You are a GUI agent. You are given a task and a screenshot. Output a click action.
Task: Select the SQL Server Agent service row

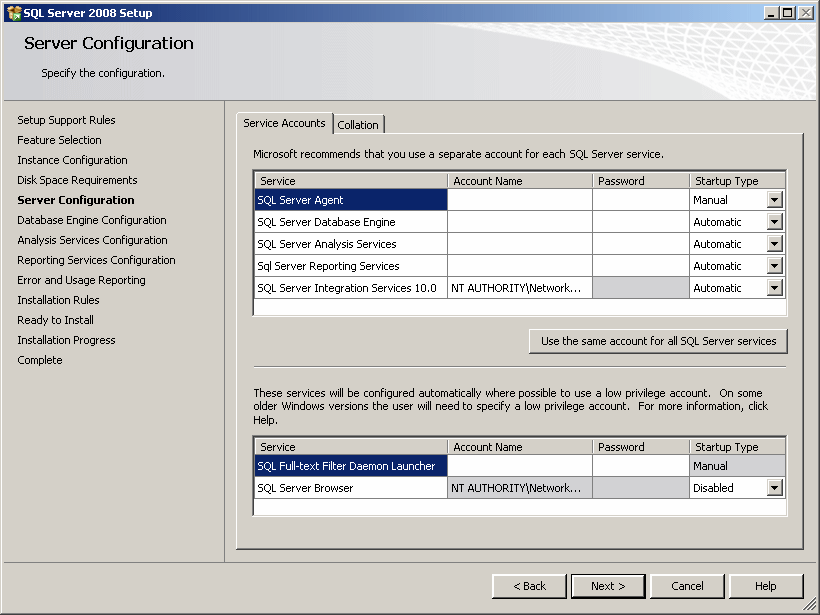[351, 200]
